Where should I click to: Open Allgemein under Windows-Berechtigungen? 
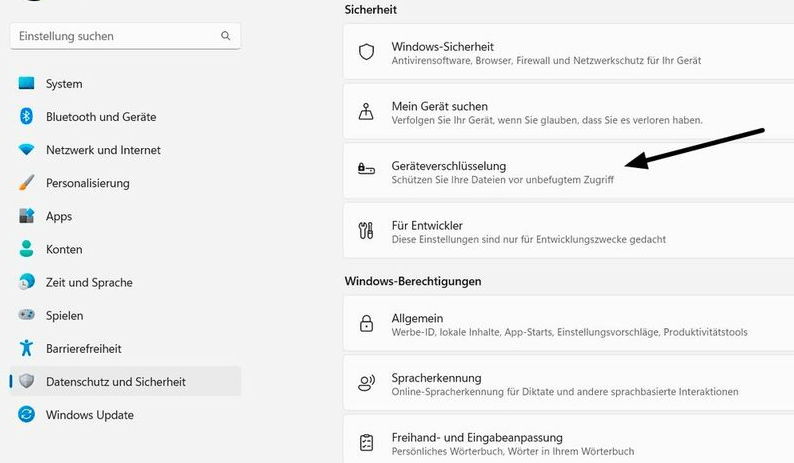click(x=417, y=318)
